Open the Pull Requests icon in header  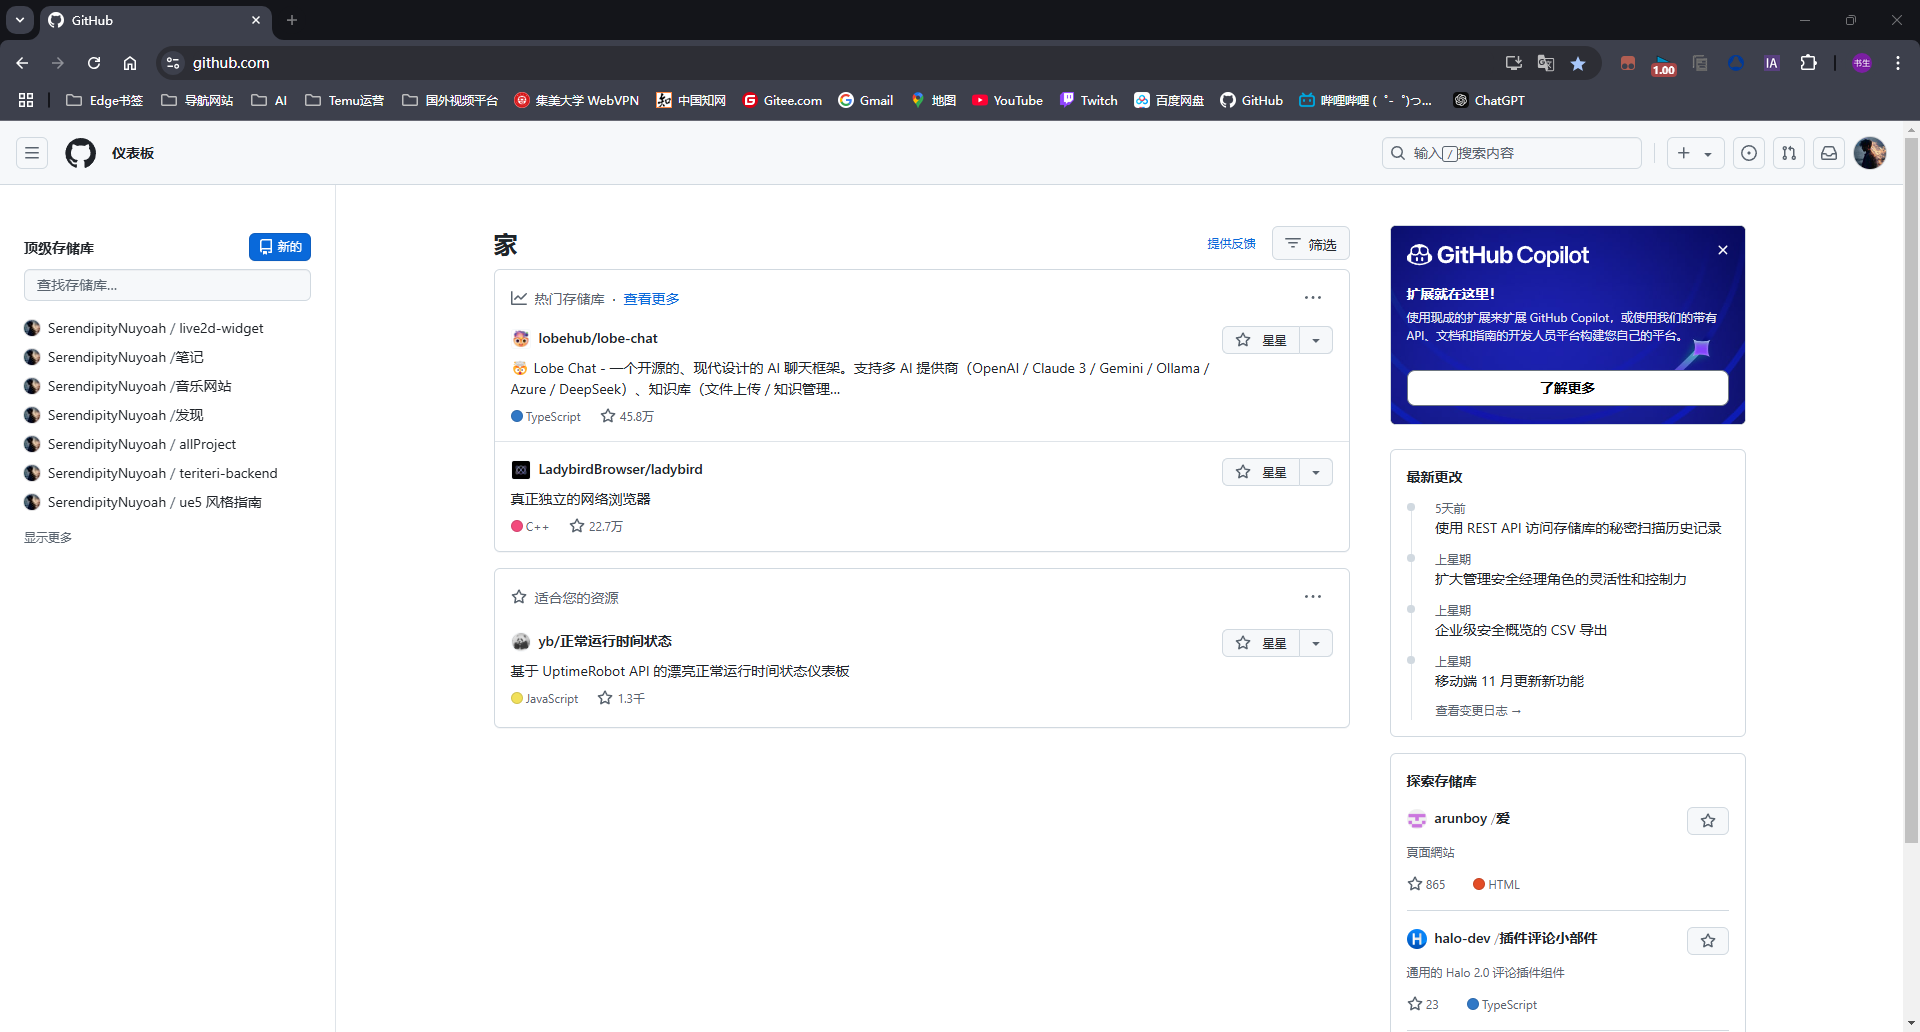(x=1789, y=153)
